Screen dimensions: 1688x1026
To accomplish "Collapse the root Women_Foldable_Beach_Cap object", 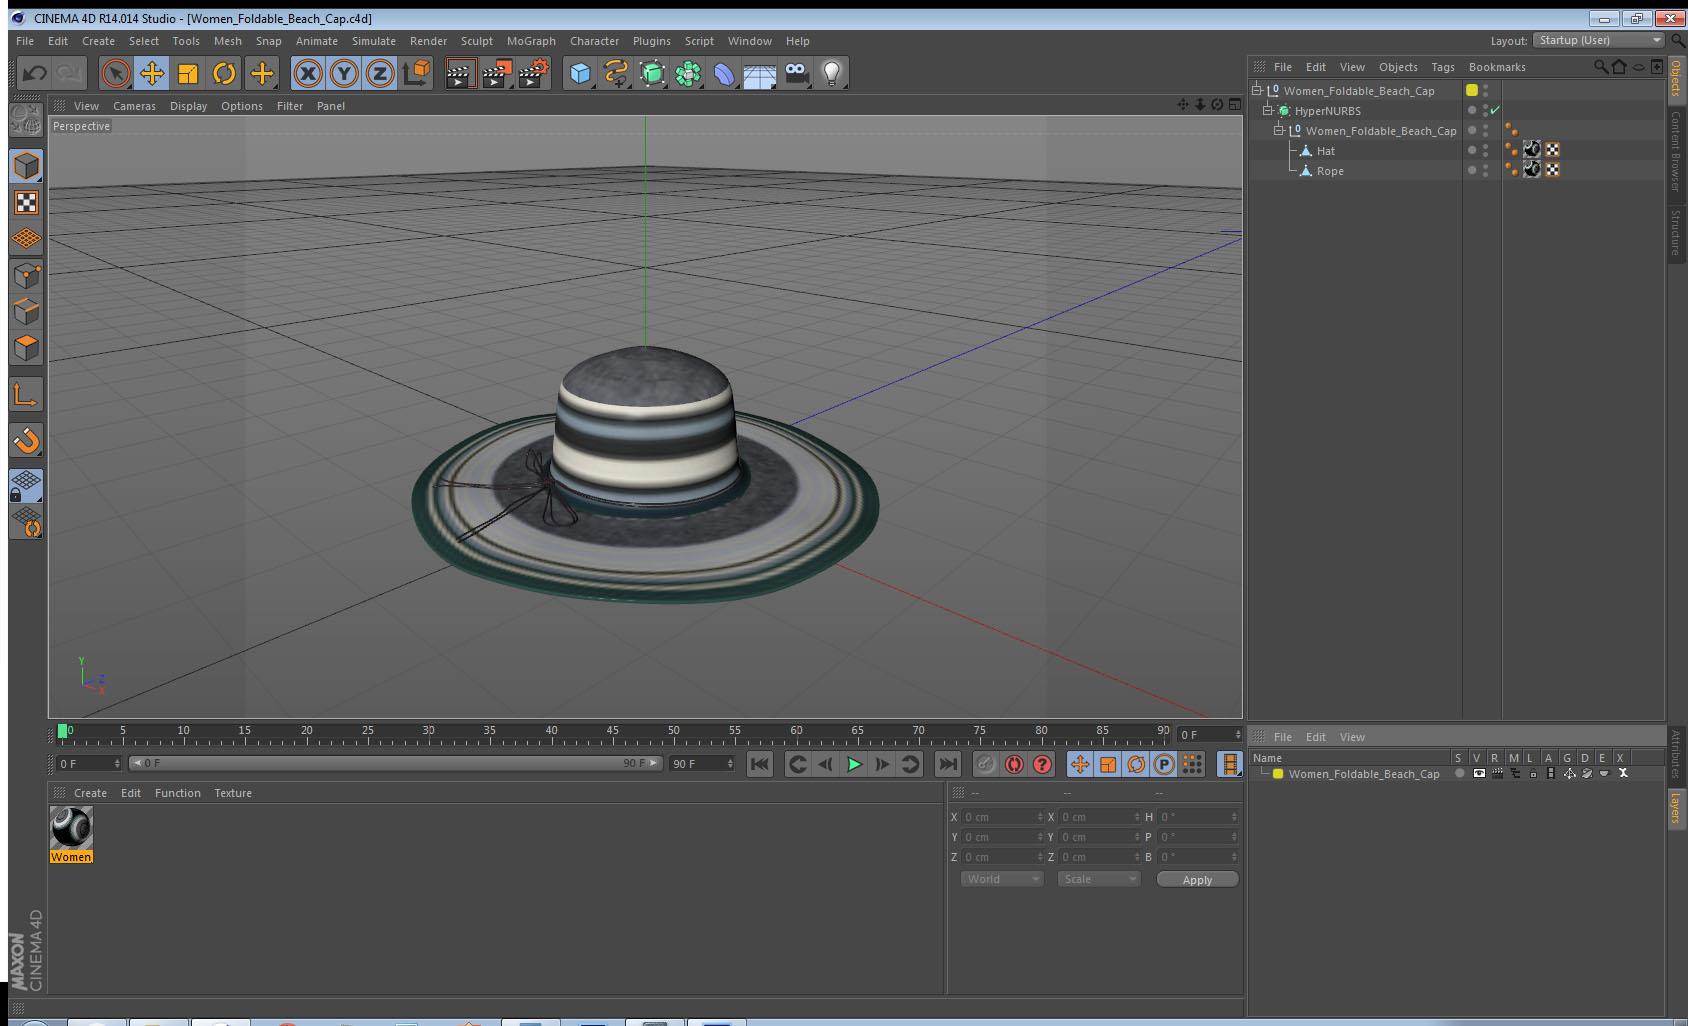I will (1257, 90).
